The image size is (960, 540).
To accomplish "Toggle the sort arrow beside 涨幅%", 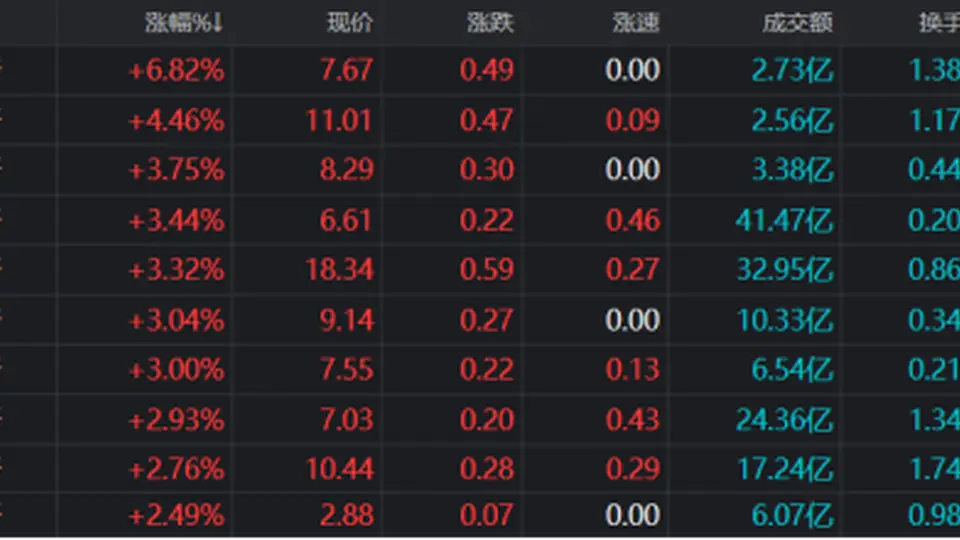I will click(x=218, y=23).
